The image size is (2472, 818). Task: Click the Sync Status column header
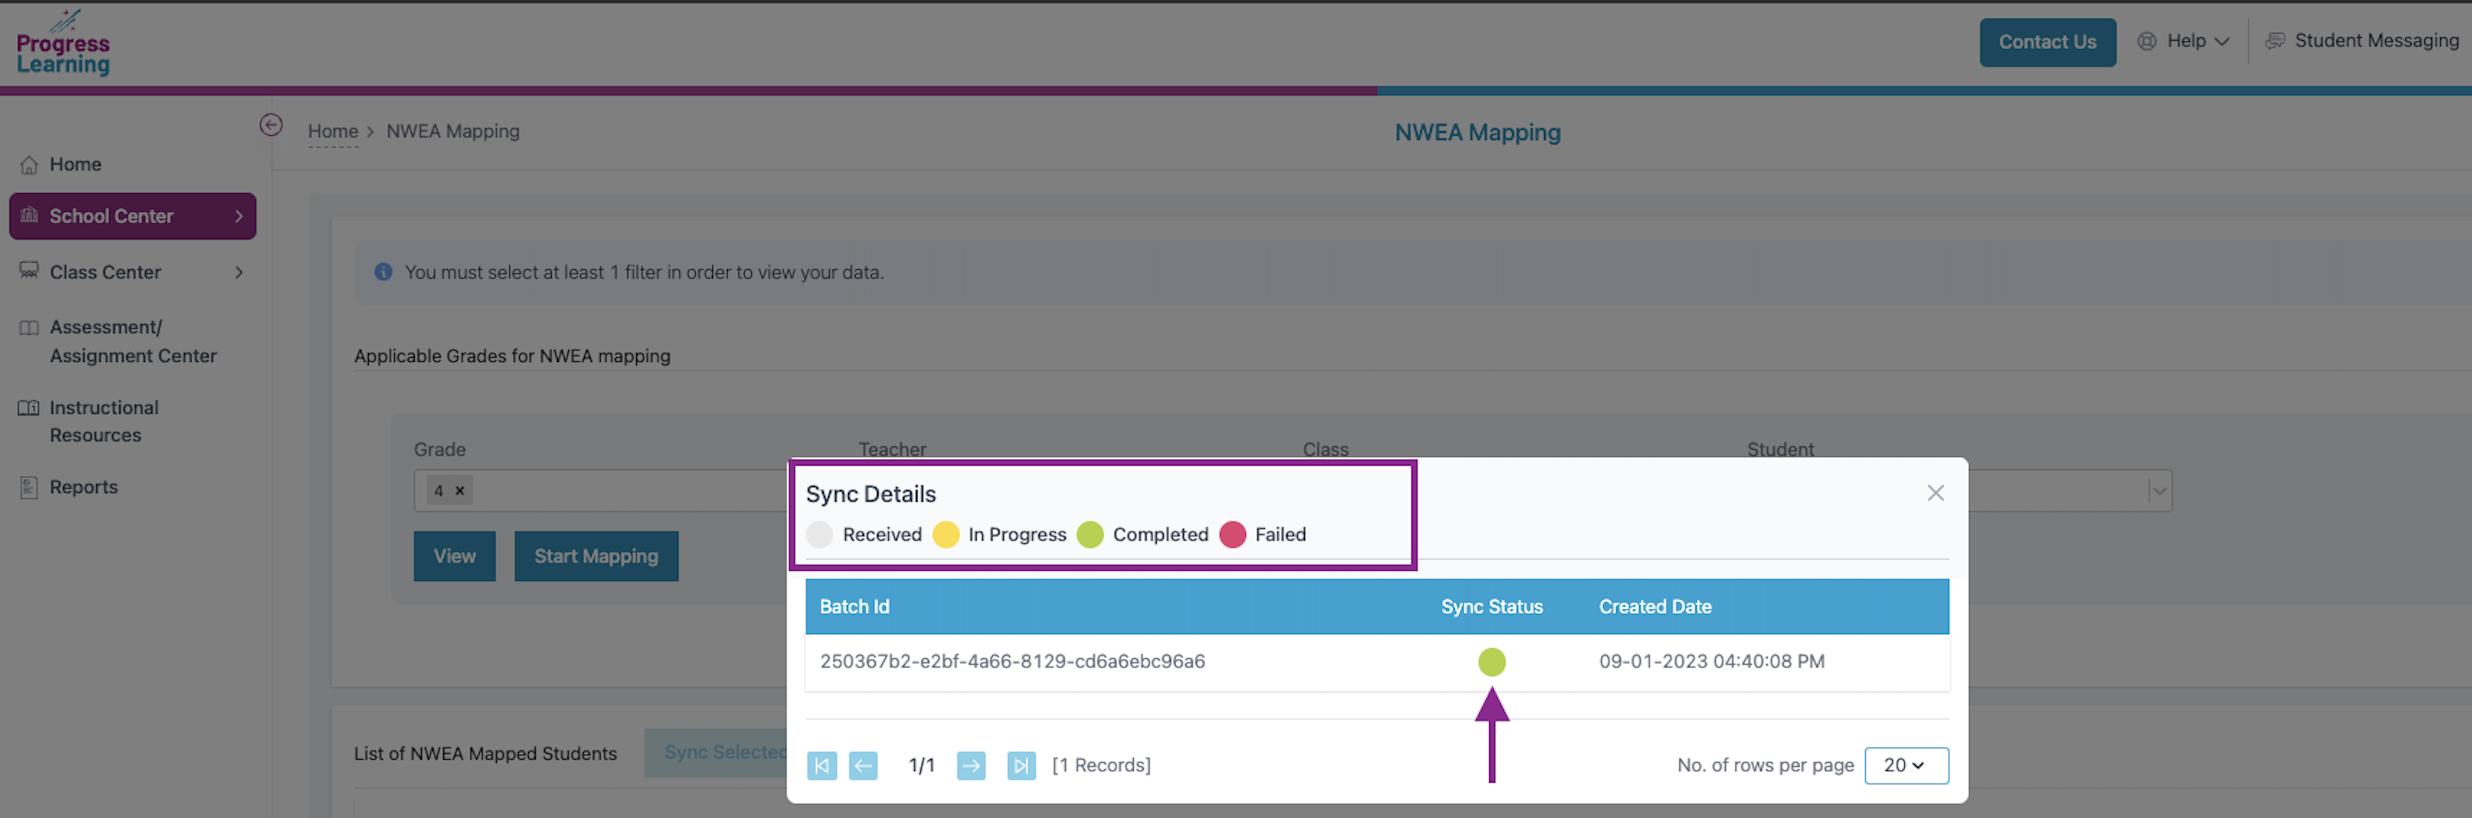tap(1491, 607)
